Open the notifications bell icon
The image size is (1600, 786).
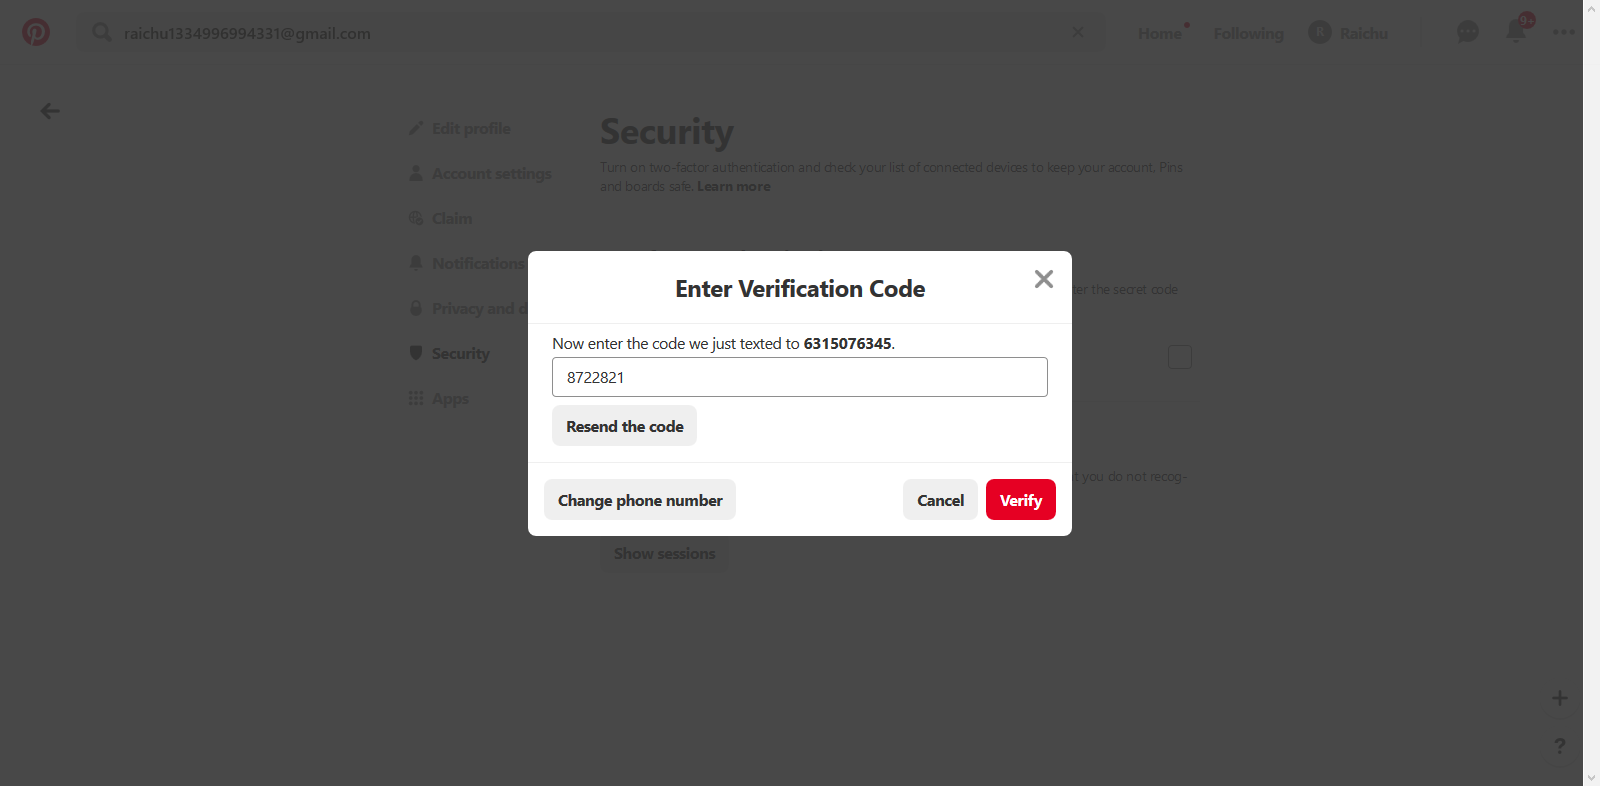pyautogui.click(x=1516, y=32)
